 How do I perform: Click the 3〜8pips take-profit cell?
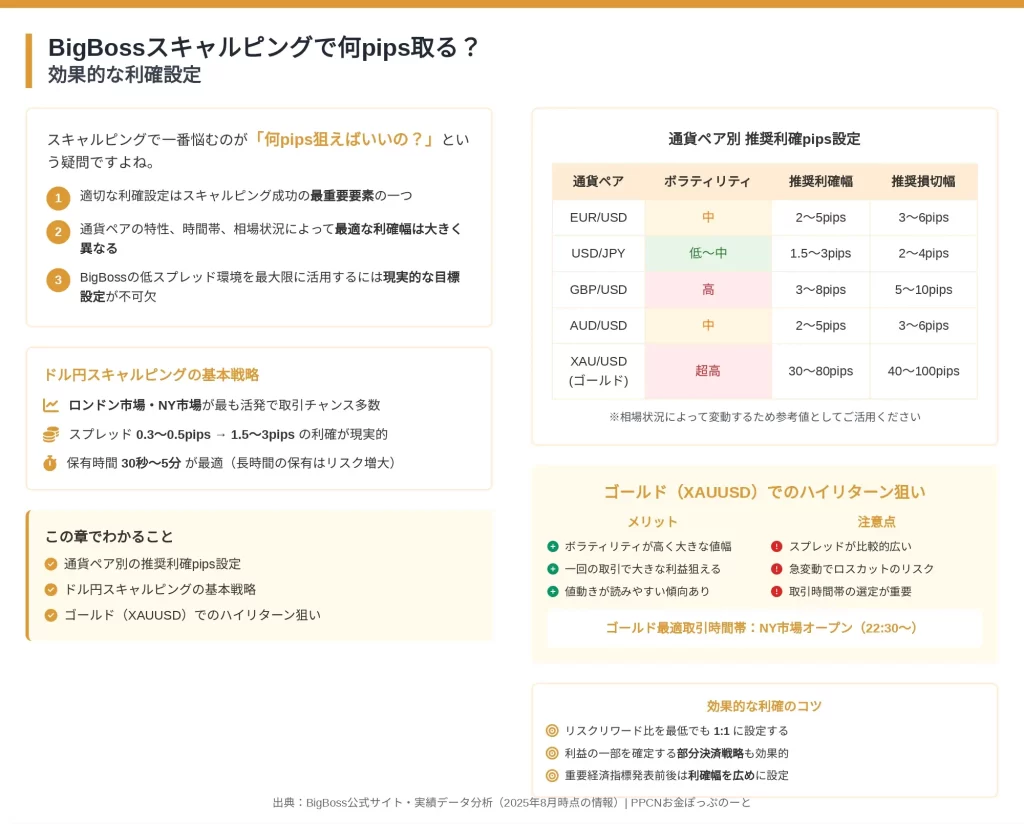(821, 289)
